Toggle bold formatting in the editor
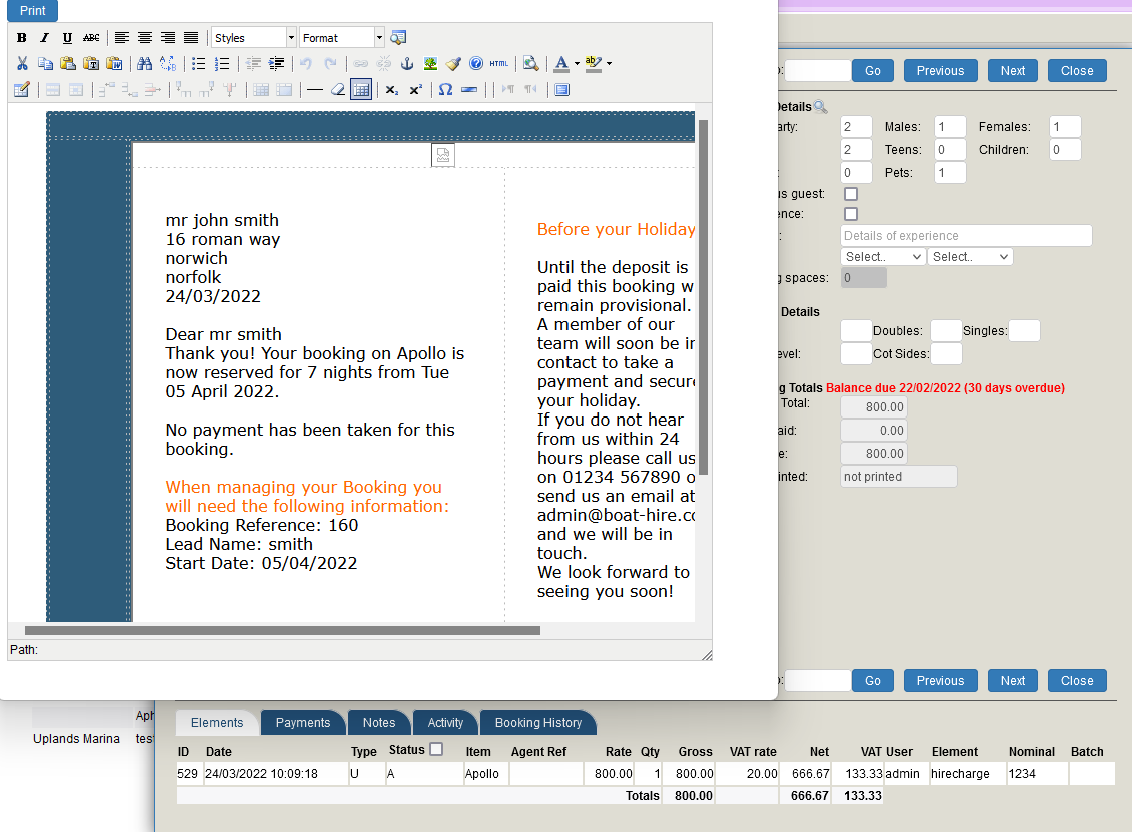This screenshot has width=1132, height=832. (22, 38)
